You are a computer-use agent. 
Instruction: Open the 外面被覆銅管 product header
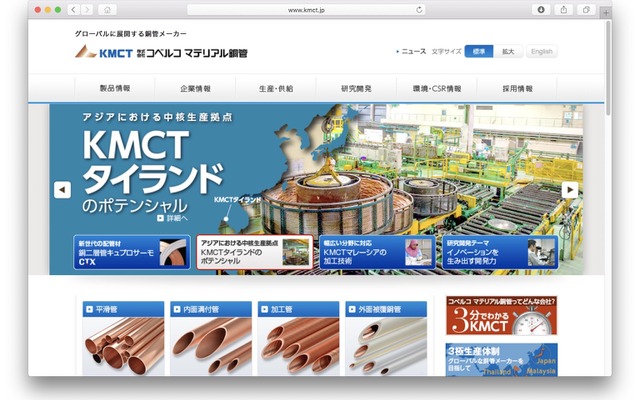tap(386, 309)
